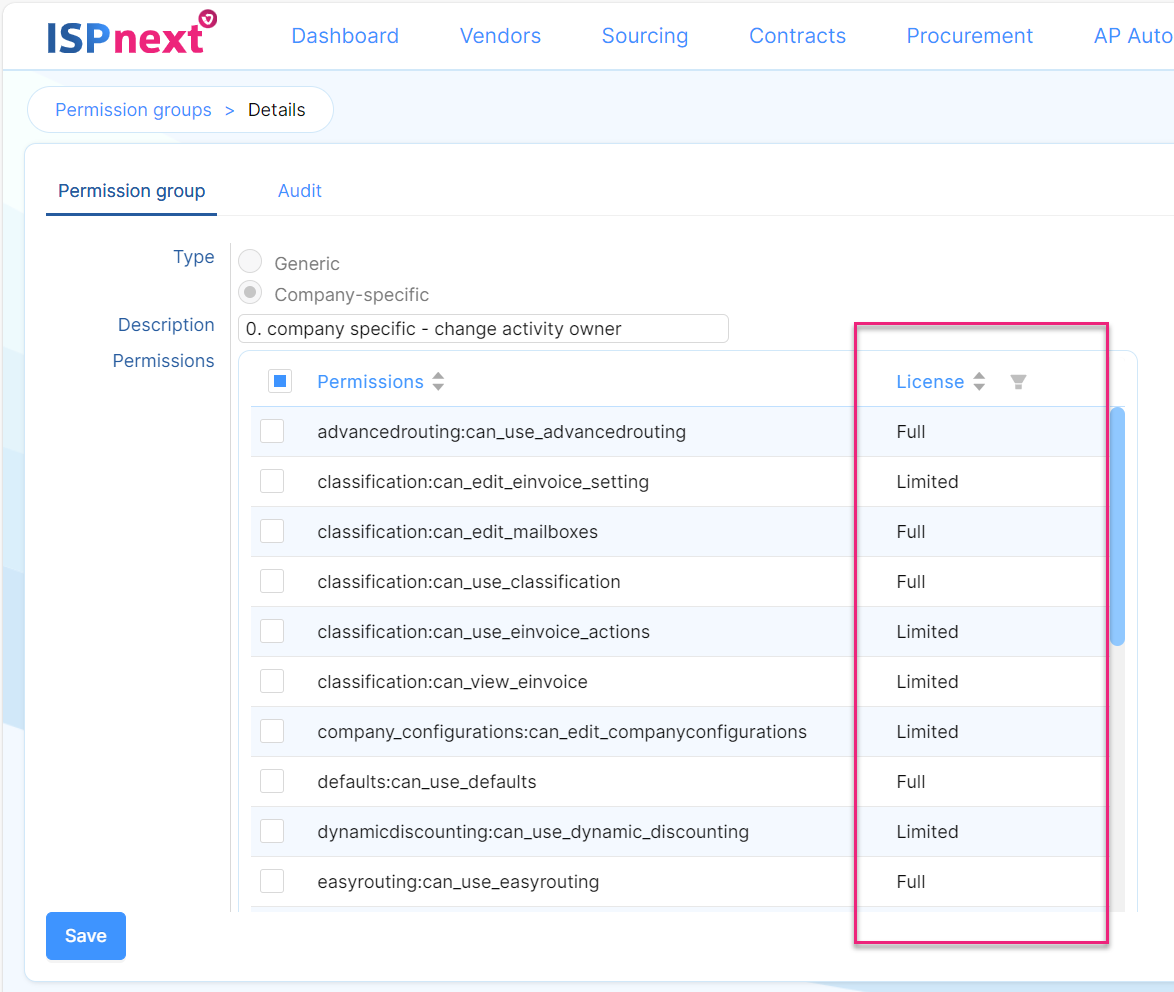The width and height of the screenshot is (1174, 992).
Task: Sort the License column using arrows
Action: click(x=979, y=382)
